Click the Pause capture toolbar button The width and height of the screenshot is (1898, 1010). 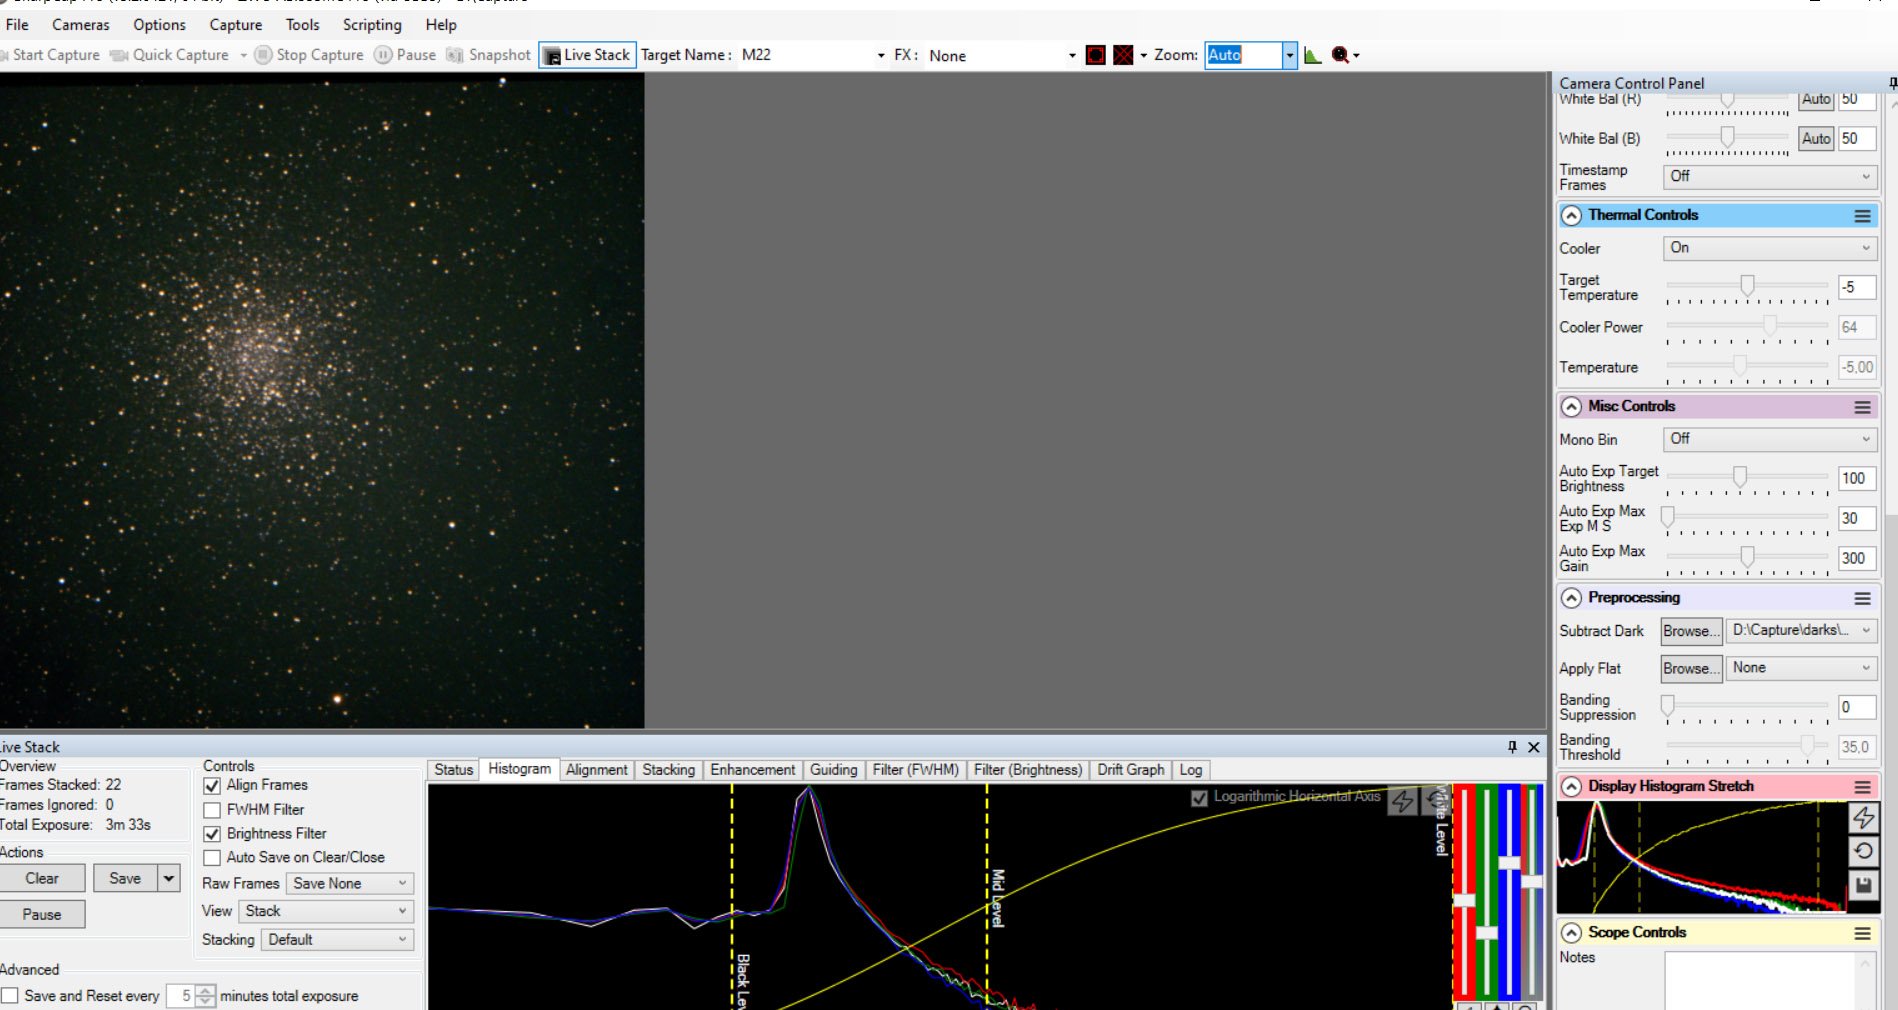pyautogui.click(x=406, y=55)
